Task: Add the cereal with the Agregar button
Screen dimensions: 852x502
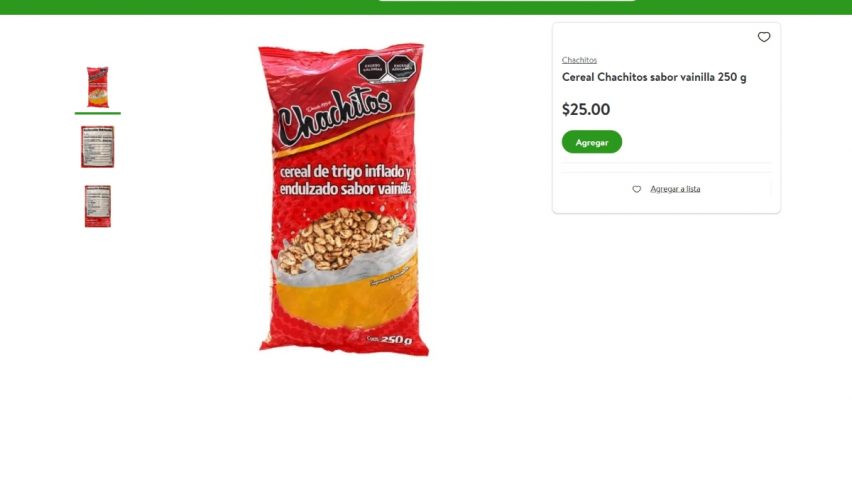Action: [x=592, y=142]
